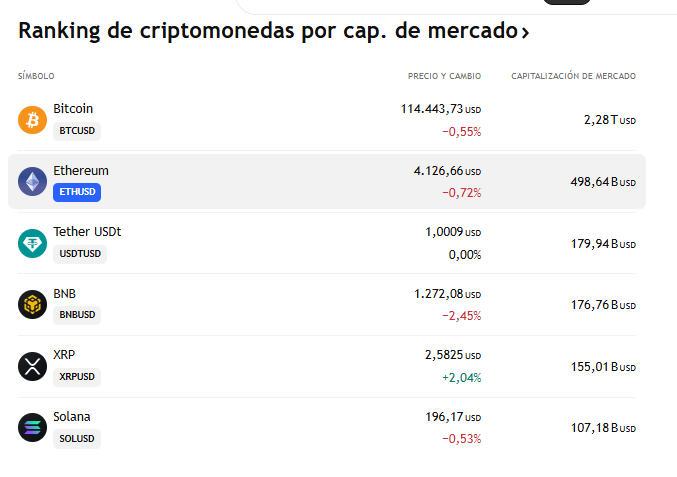677x477 pixels.
Task: Click the Bitcoin name link
Action: tap(73, 108)
